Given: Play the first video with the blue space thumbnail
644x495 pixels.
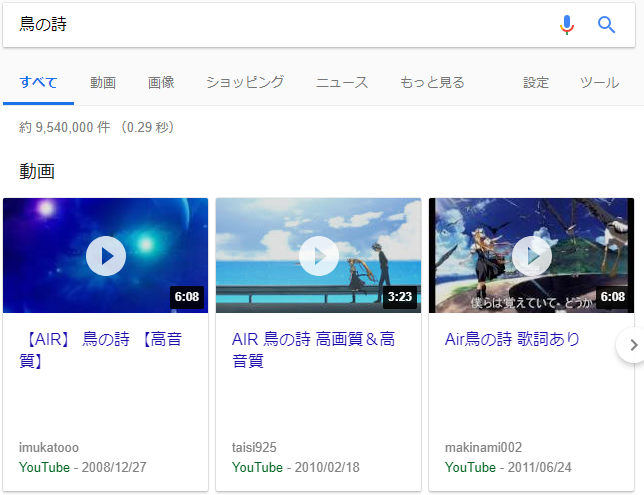Looking at the screenshot, I should coord(106,256).
